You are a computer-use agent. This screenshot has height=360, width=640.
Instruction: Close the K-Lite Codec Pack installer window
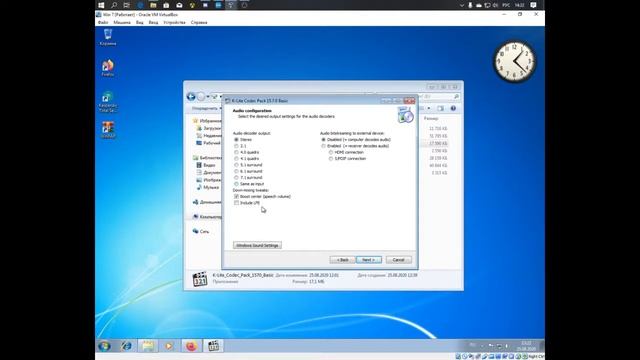(x=409, y=100)
